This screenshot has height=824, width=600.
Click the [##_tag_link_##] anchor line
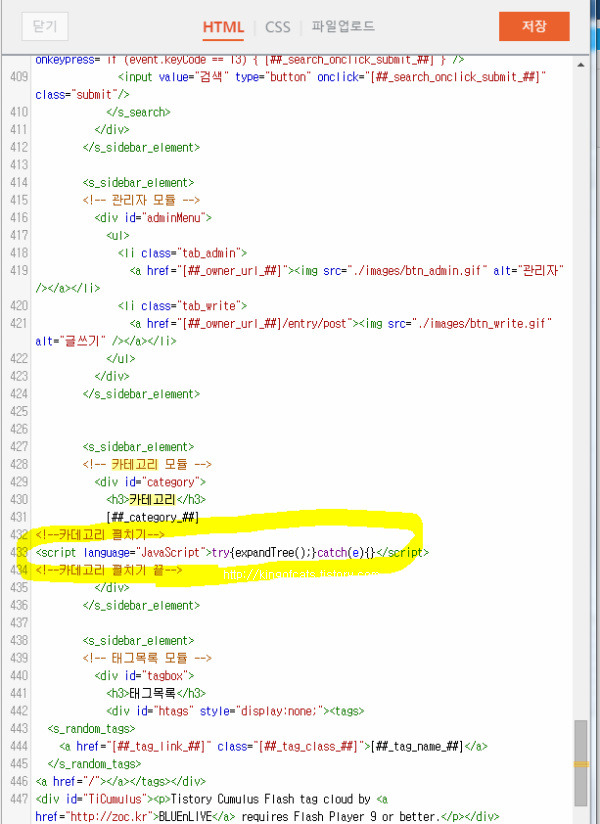pyautogui.click(x=273, y=746)
